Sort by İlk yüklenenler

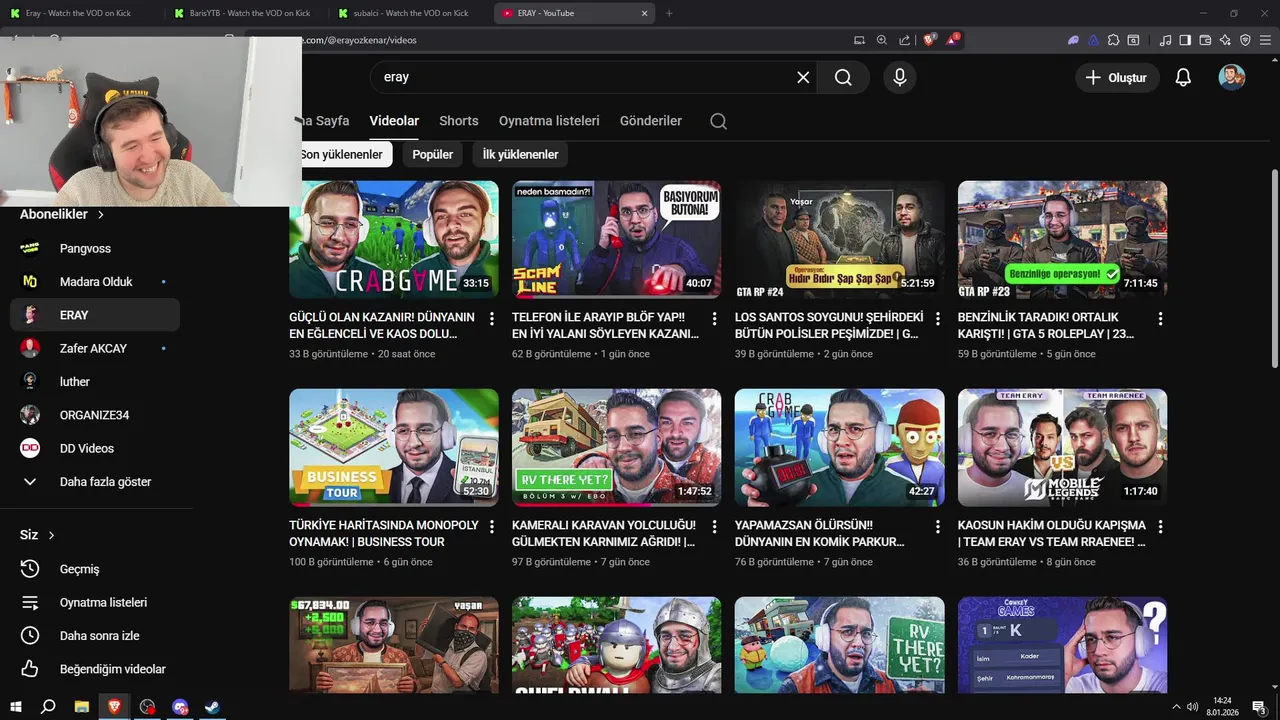coord(520,154)
